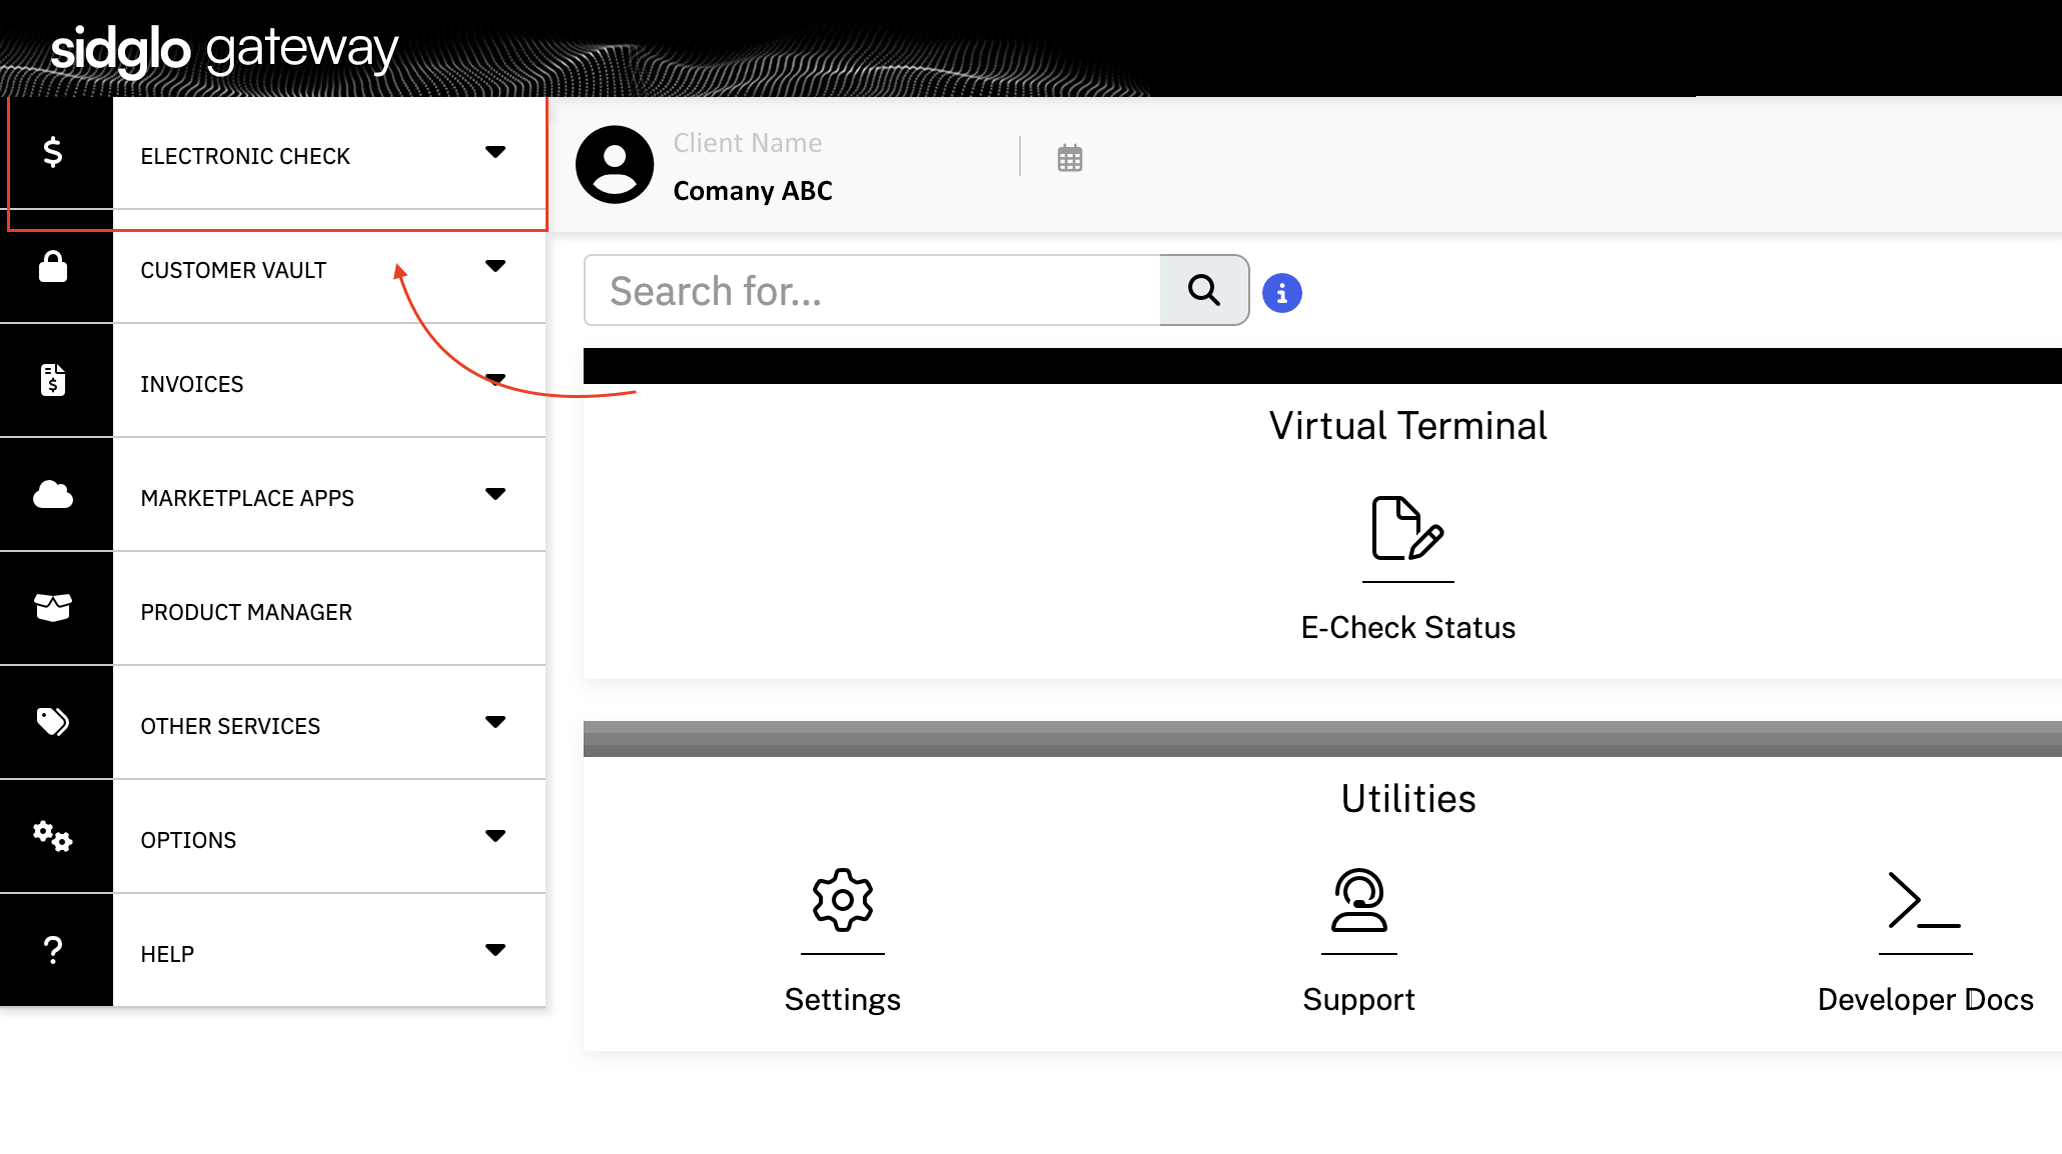Viewport: 2062px width, 1154px height.
Task: Click the sidglo gateway logo
Action: (224, 49)
